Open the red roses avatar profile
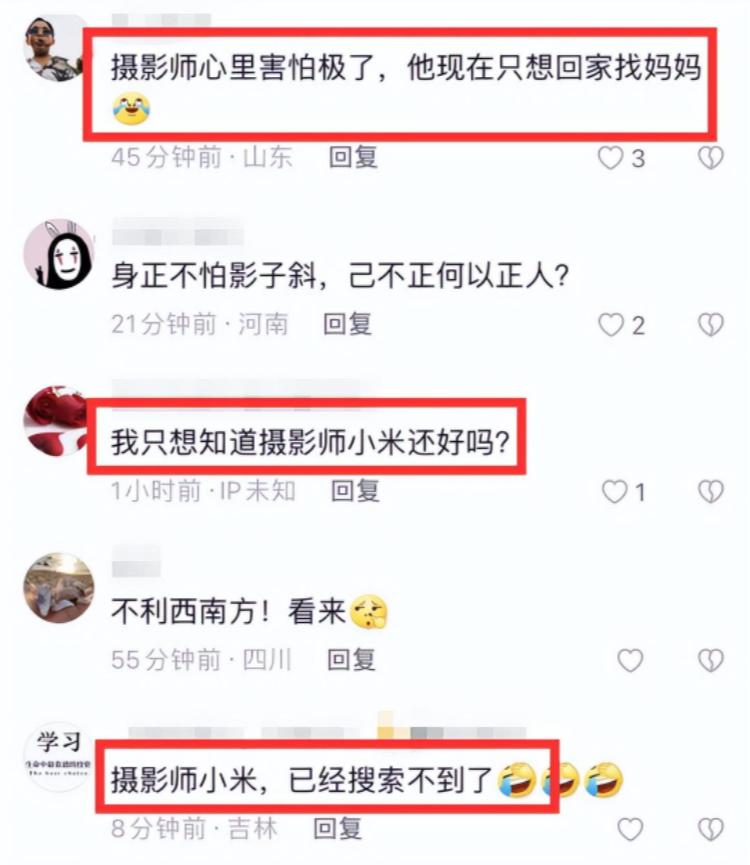Viewport: 750px width, 865px height. point(56,421)
